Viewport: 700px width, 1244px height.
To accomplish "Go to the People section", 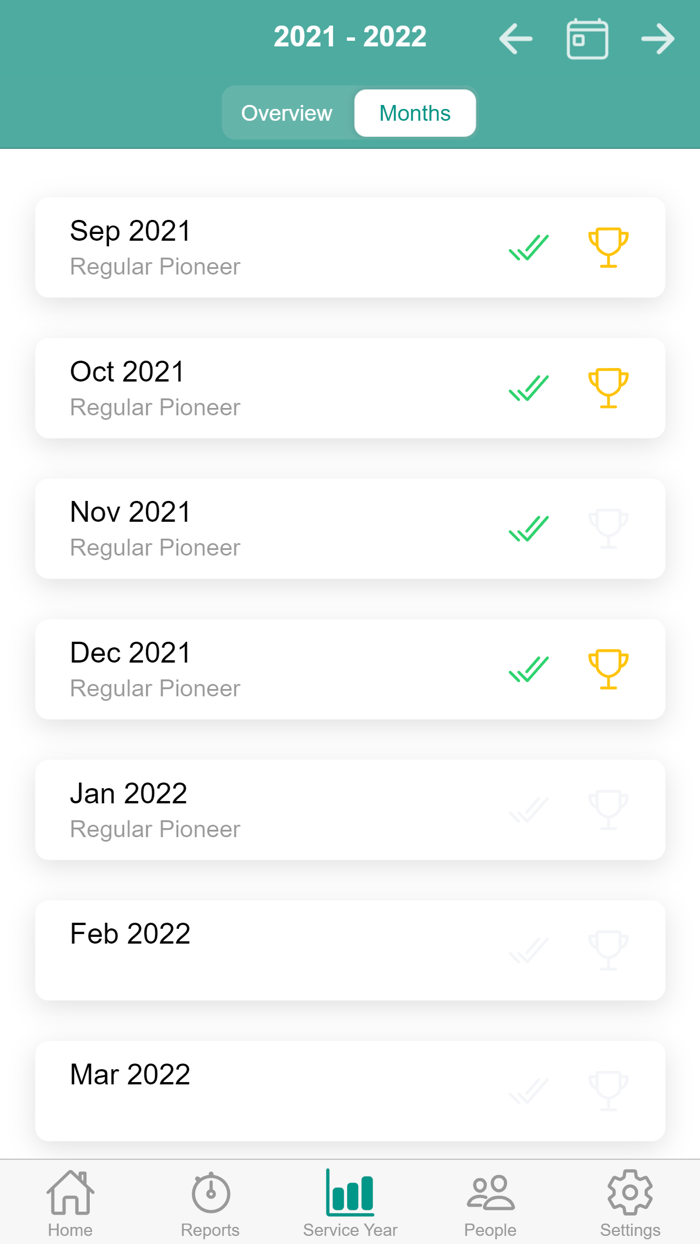I will click(x=490, y=1203).
